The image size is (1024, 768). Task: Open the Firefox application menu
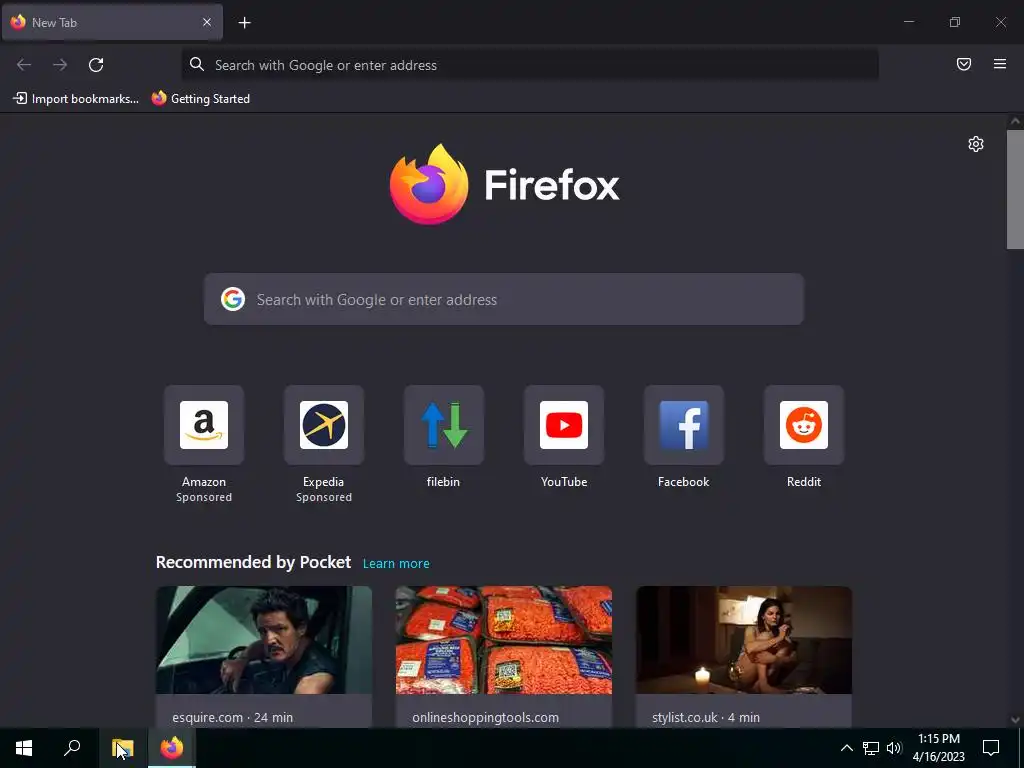(x=1000, y=64)
